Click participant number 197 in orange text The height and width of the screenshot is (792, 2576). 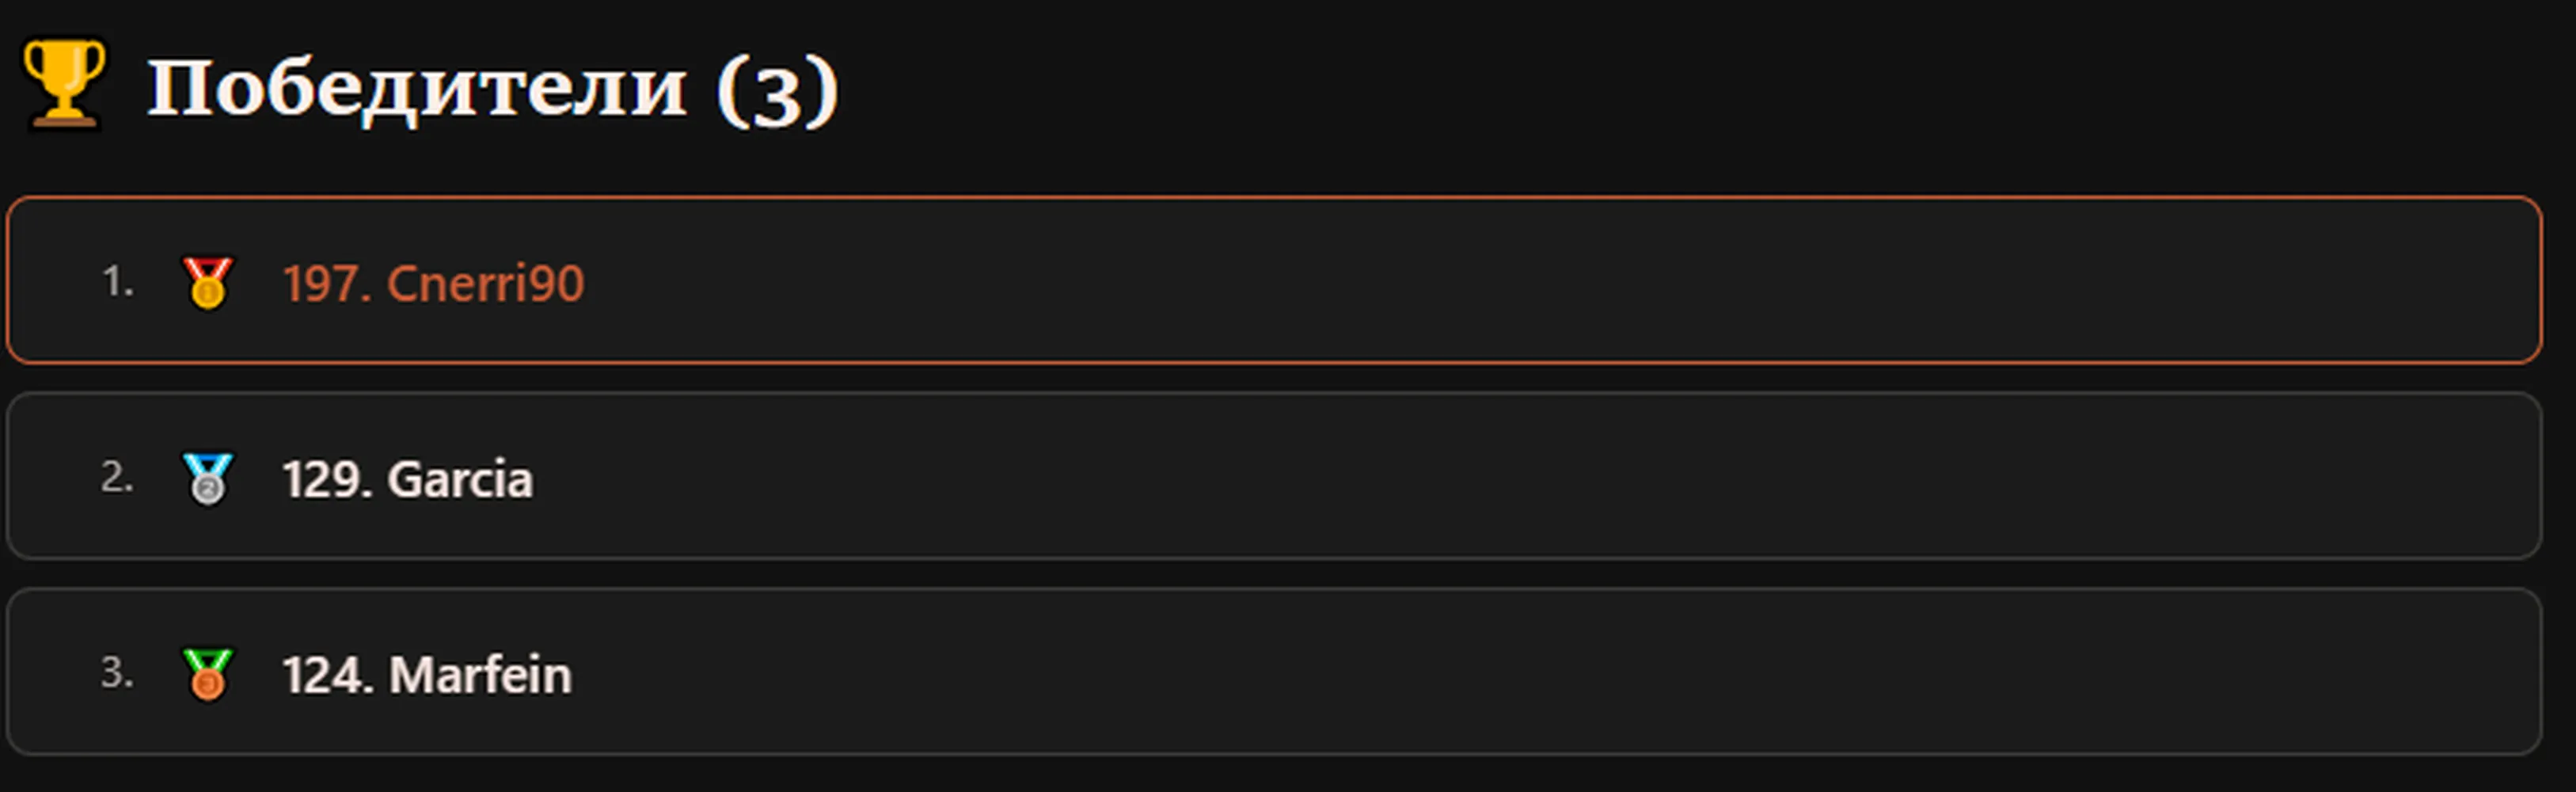pyautogui.click(x=327, y=284)
